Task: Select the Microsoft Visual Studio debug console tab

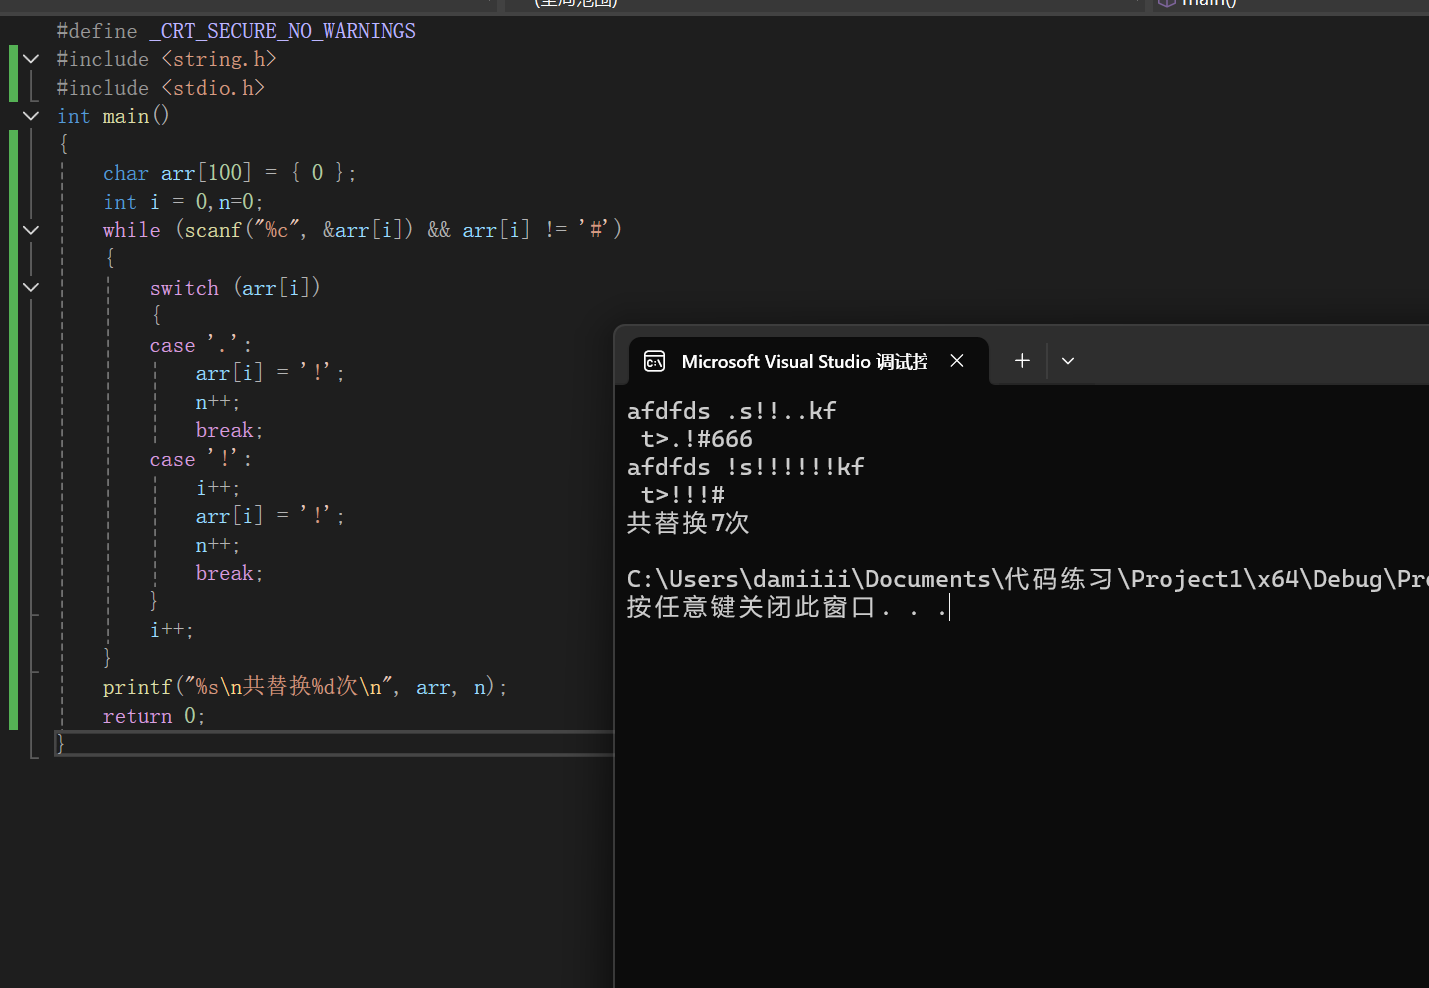Action: coord(809,361)
